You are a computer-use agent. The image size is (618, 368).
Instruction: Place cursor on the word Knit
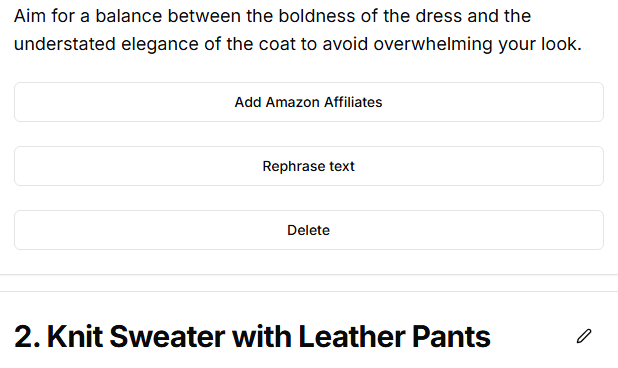(x=75, y=336)
